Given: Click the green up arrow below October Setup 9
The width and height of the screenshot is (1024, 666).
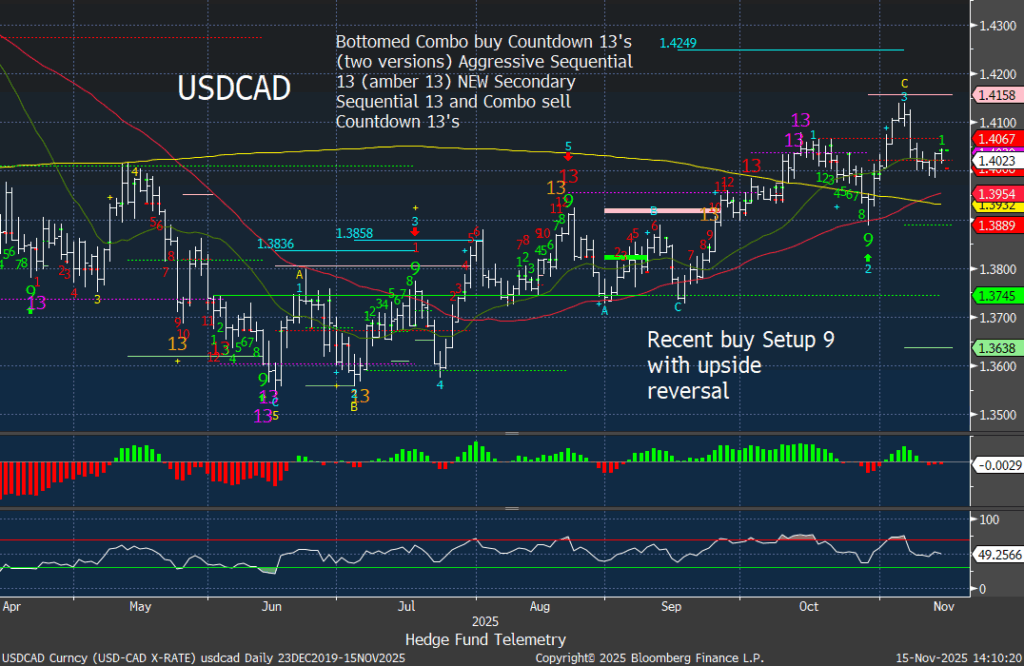Looking at the screenshot, I should coord(868,257).
